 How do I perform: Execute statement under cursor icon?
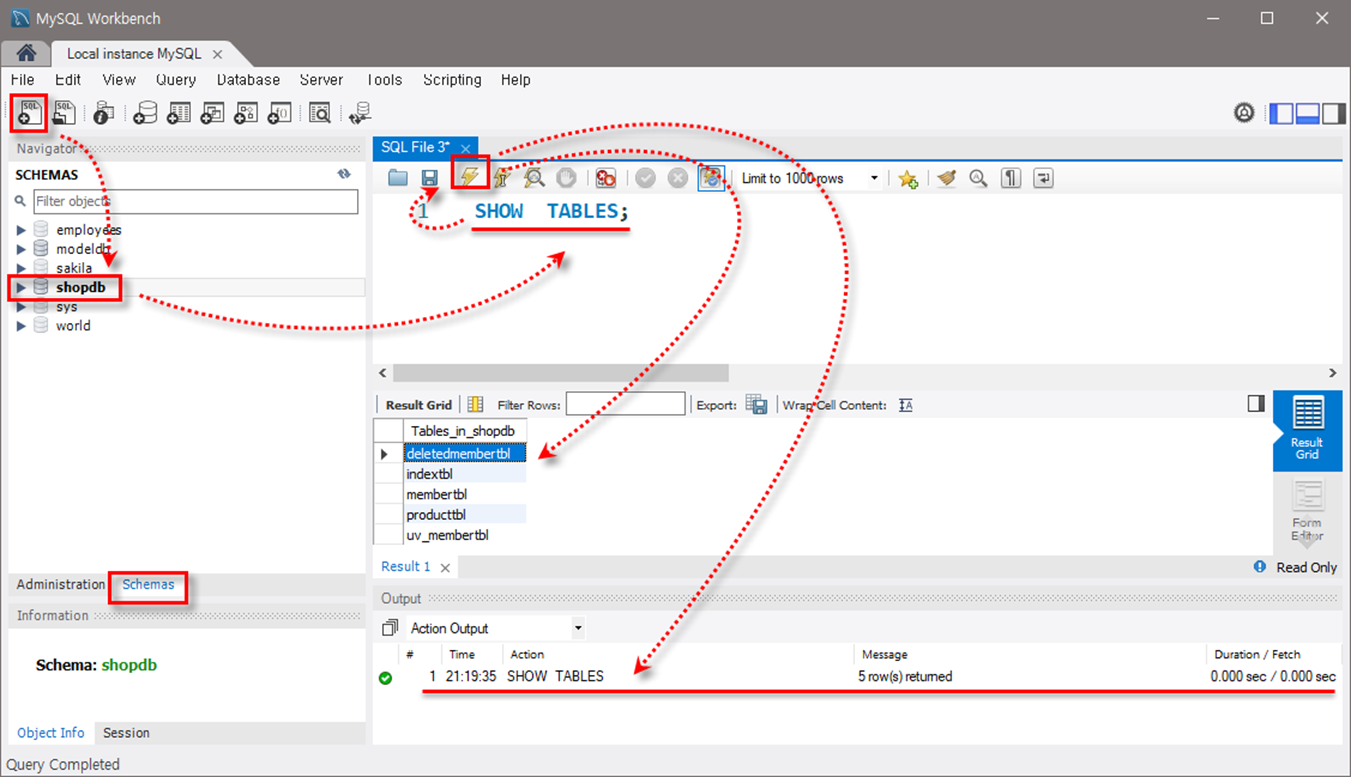tap(502, 178)
